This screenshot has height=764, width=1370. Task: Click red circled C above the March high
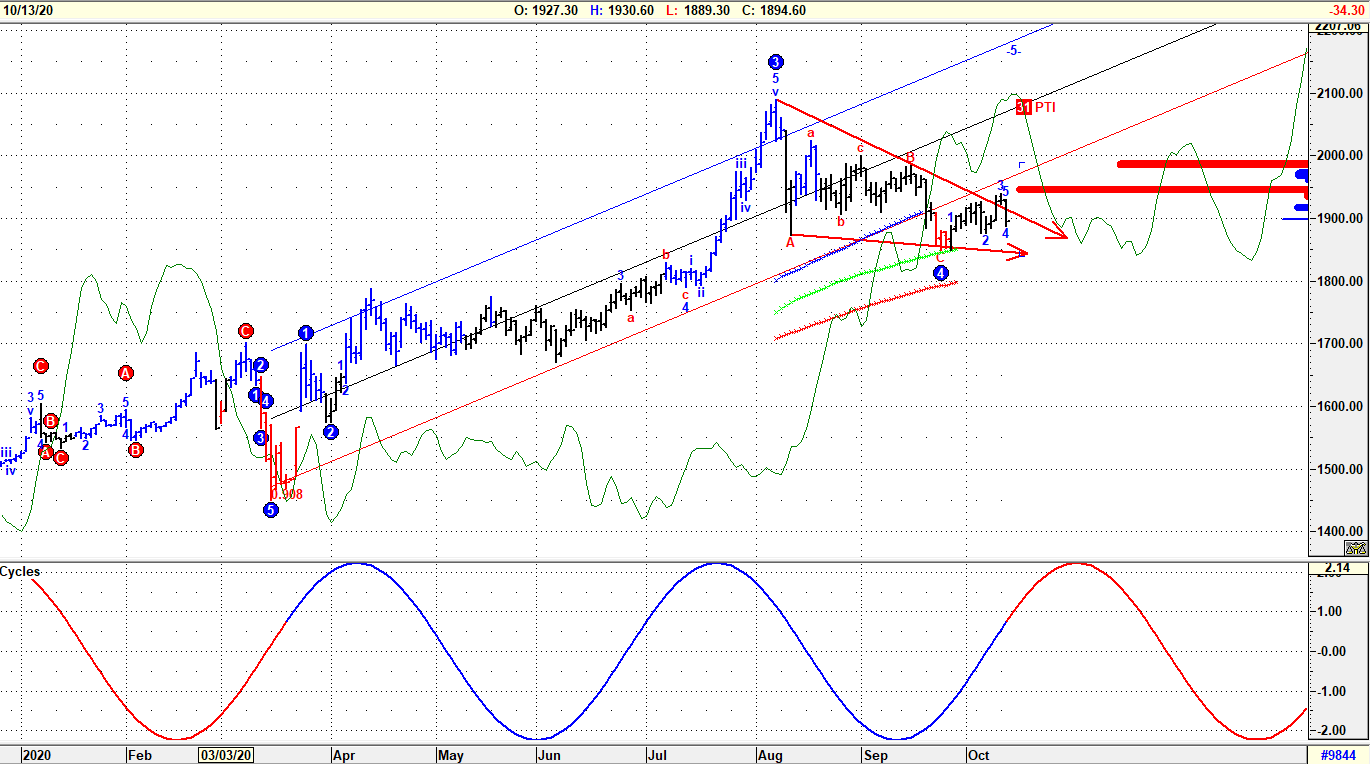(246, 331)
